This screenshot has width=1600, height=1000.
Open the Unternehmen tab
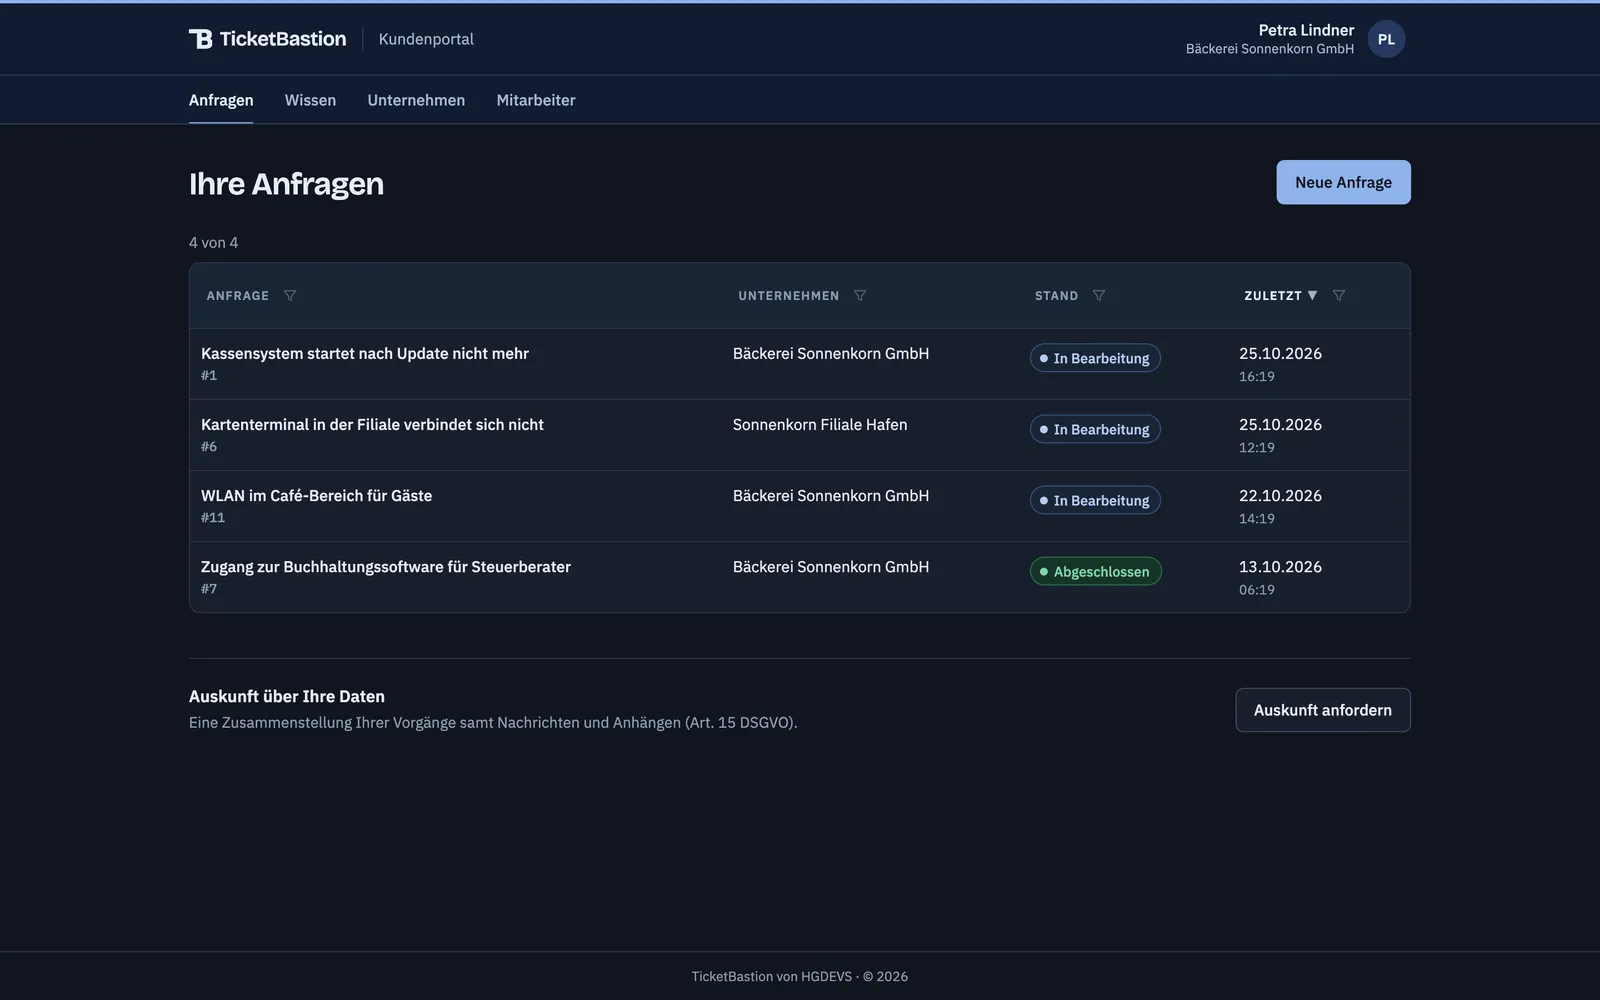tap(416, 100)
